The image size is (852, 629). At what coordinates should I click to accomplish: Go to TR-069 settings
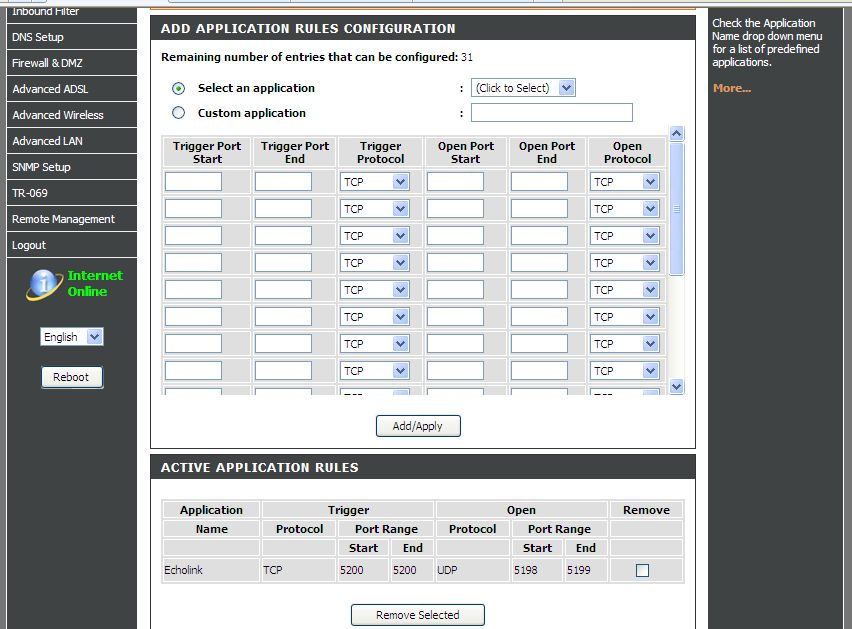tap(72, 193)
